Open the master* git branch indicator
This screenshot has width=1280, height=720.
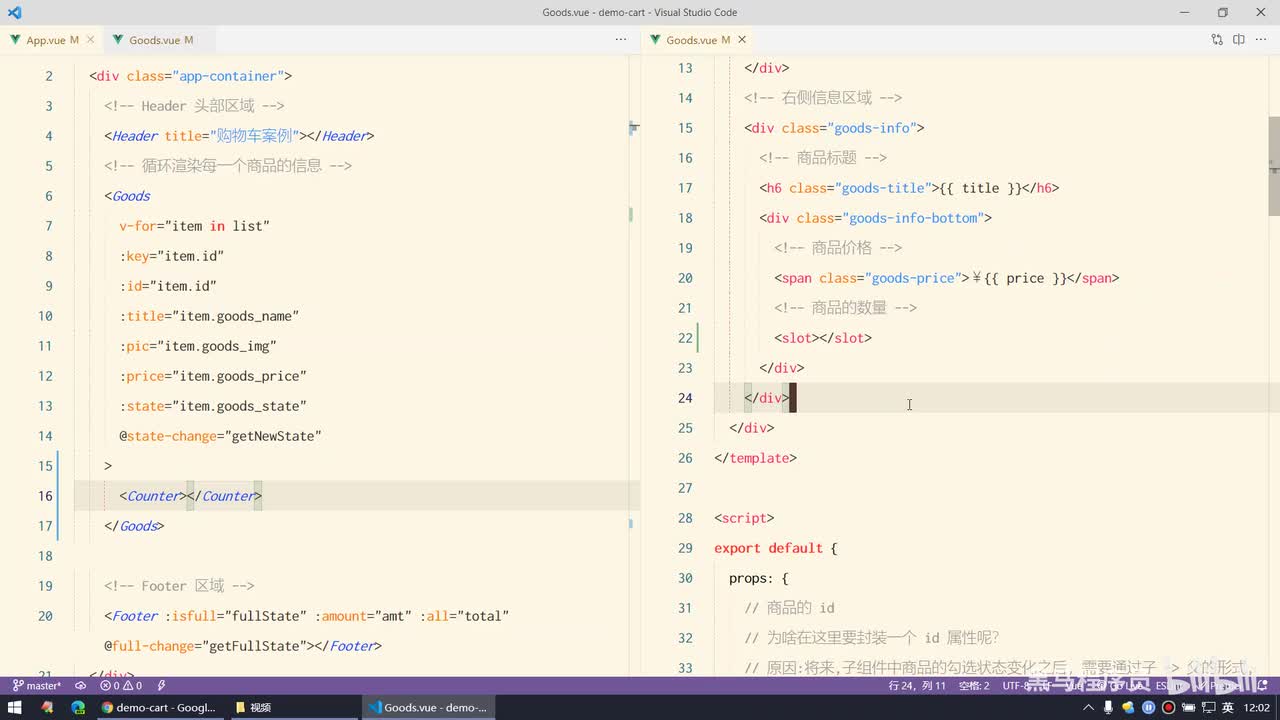click(37, 686)
